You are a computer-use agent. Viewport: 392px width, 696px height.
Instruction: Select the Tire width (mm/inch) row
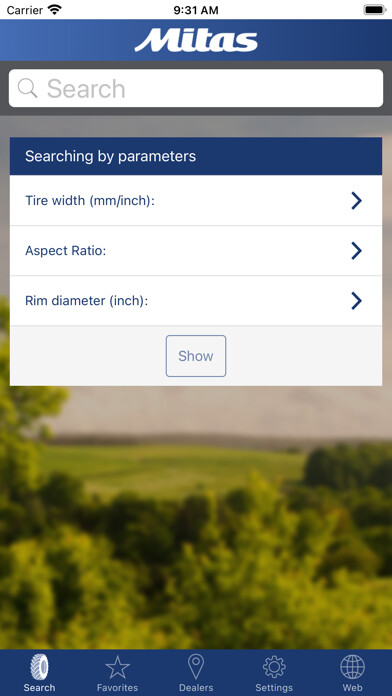click(196, 201)
